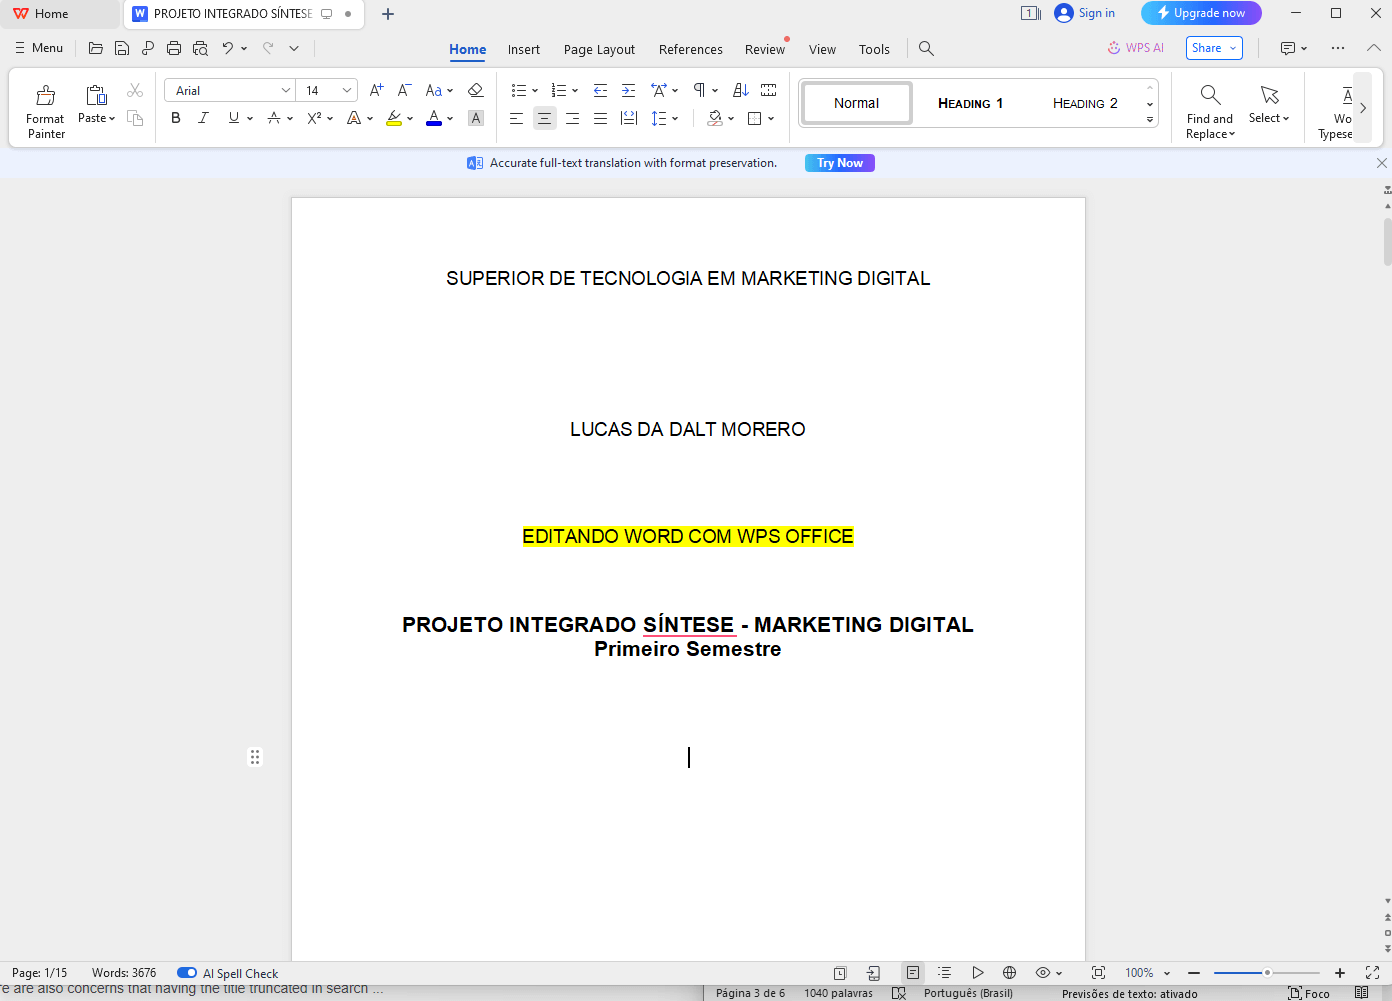Open the Insert tab
1392x1001 pixels.
[523, 49]
